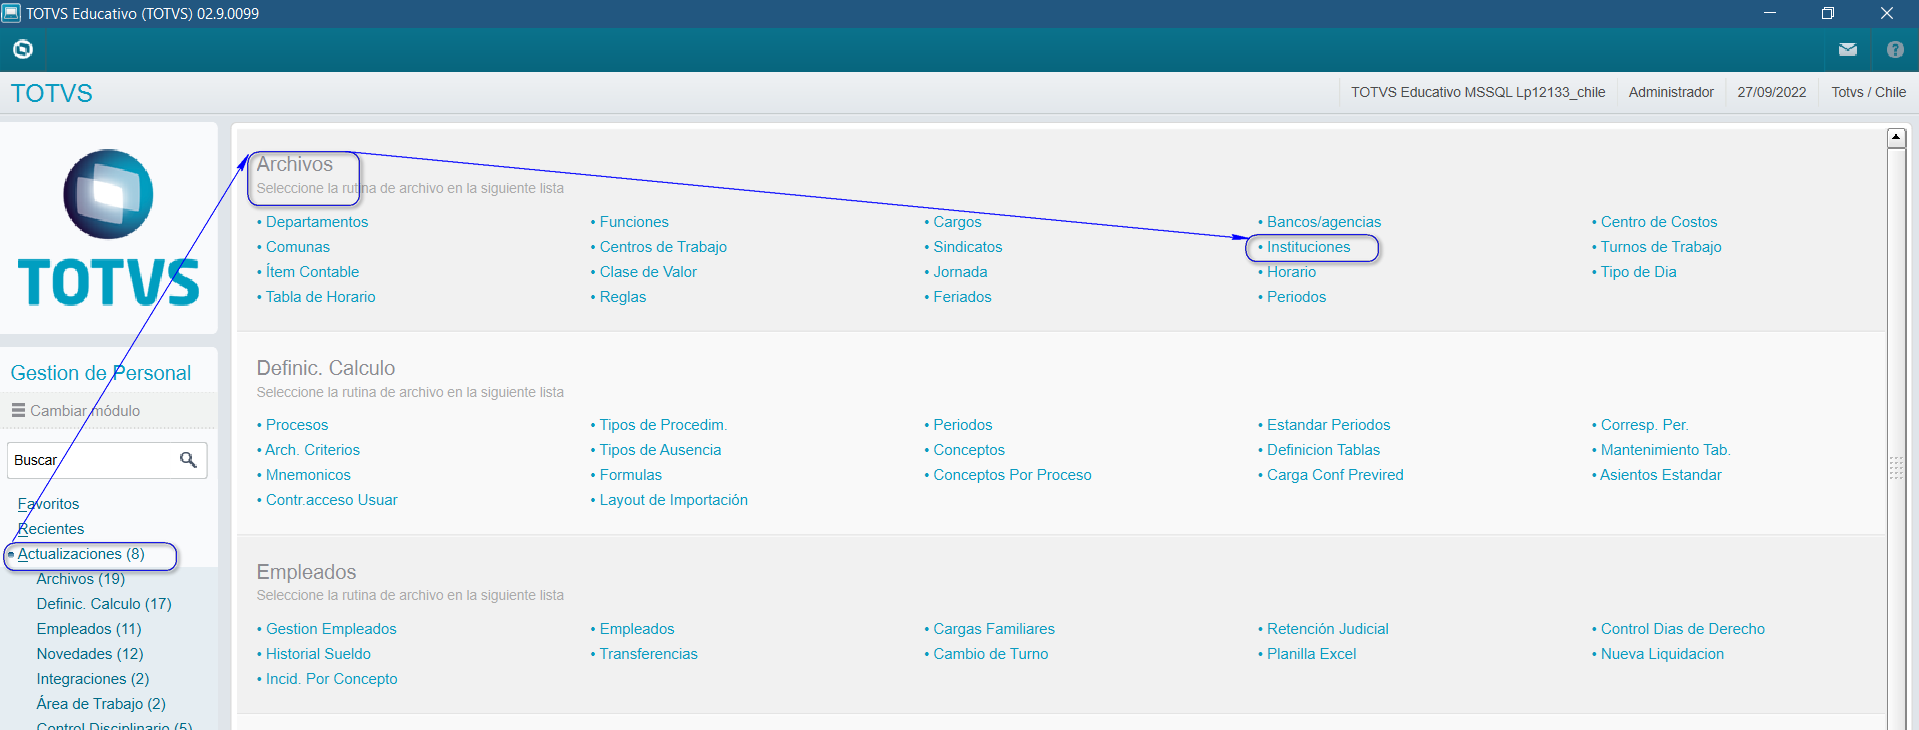Open the Feriados routine
1919x730 pixels.
pos(962,297)
